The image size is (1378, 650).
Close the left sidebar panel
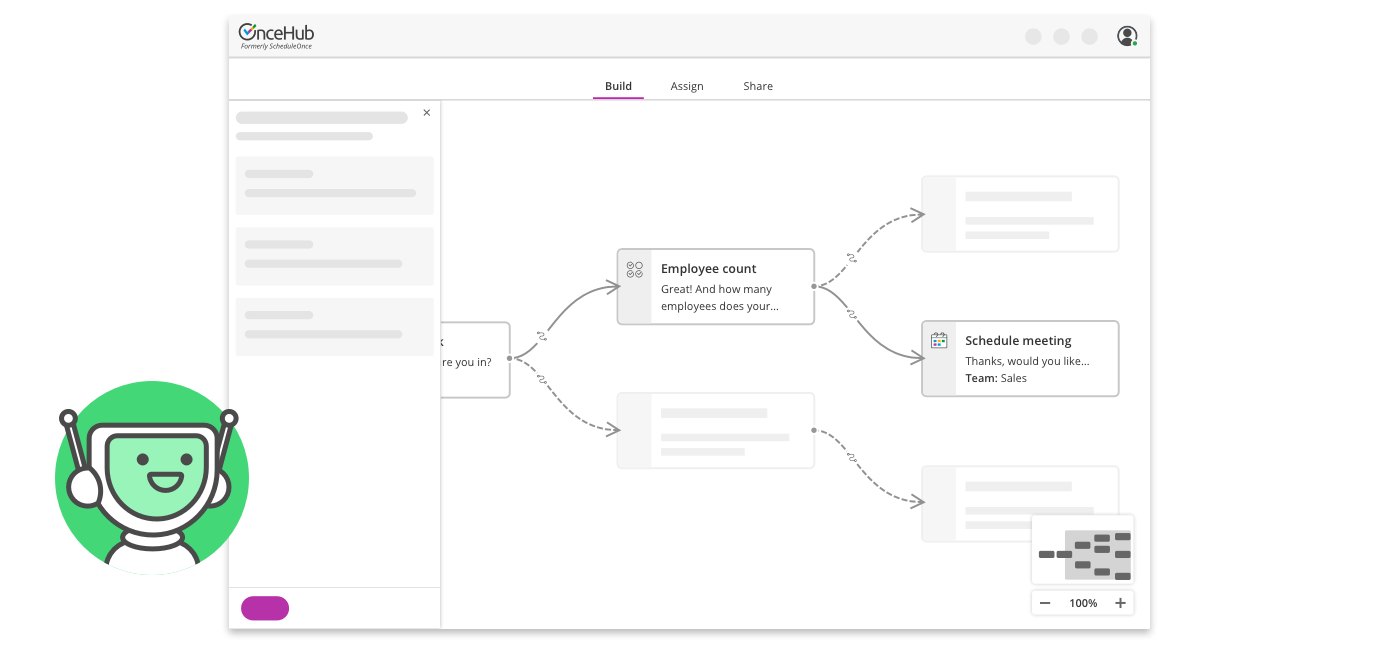tap(427, 112)
